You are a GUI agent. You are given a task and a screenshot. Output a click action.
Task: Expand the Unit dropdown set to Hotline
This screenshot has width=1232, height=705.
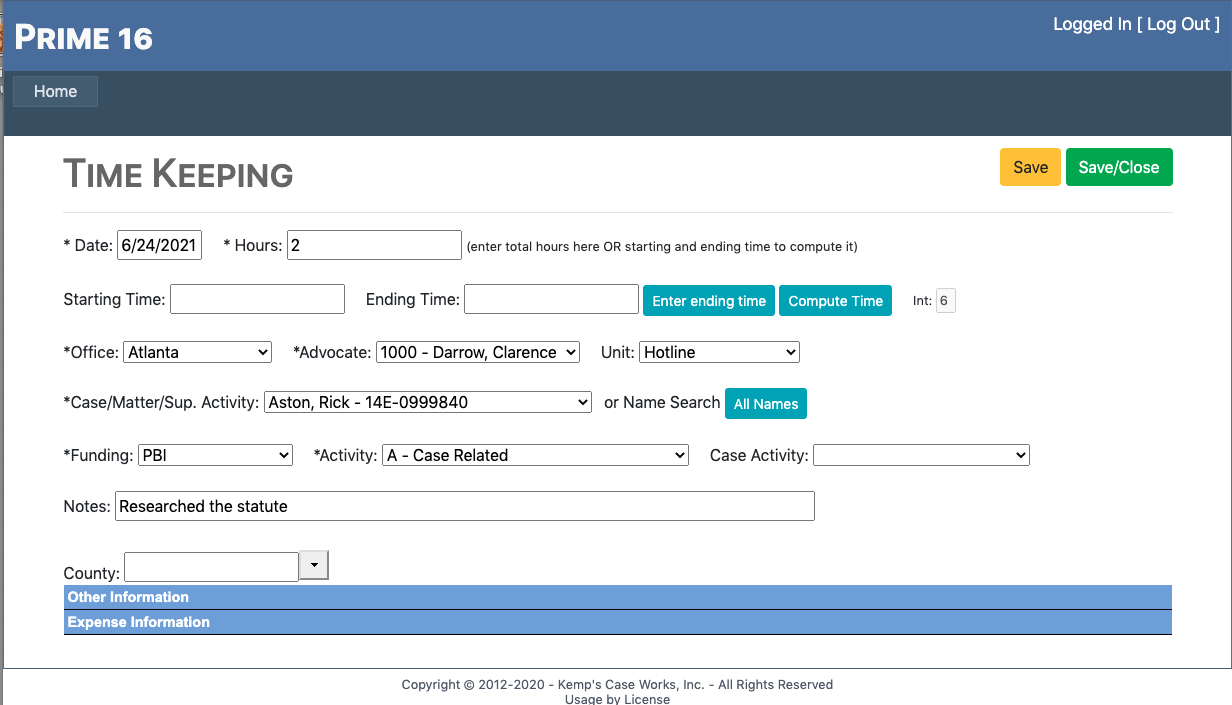[x=719, y=352]
